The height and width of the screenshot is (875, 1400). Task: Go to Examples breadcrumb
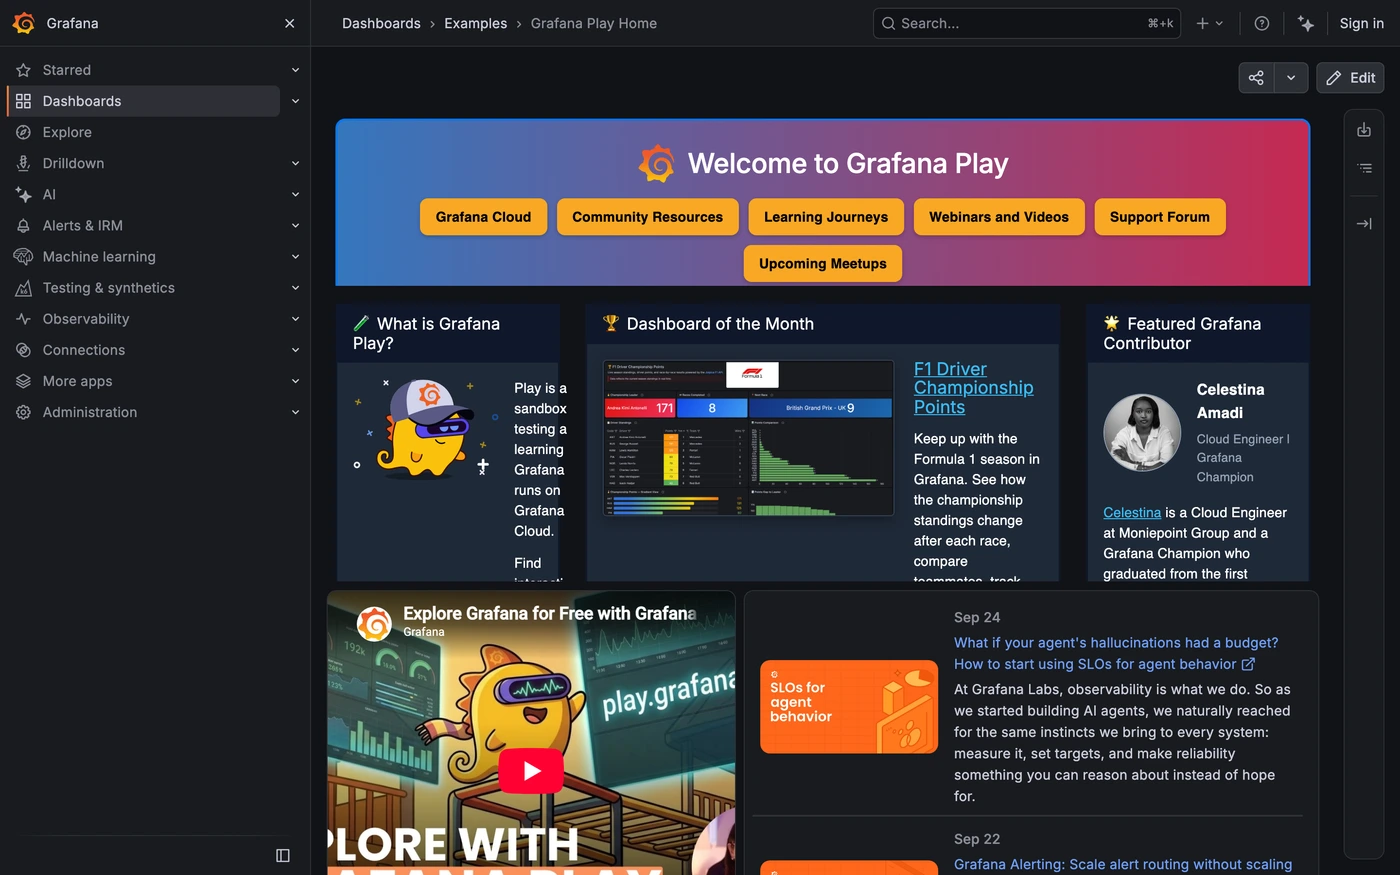475,23
